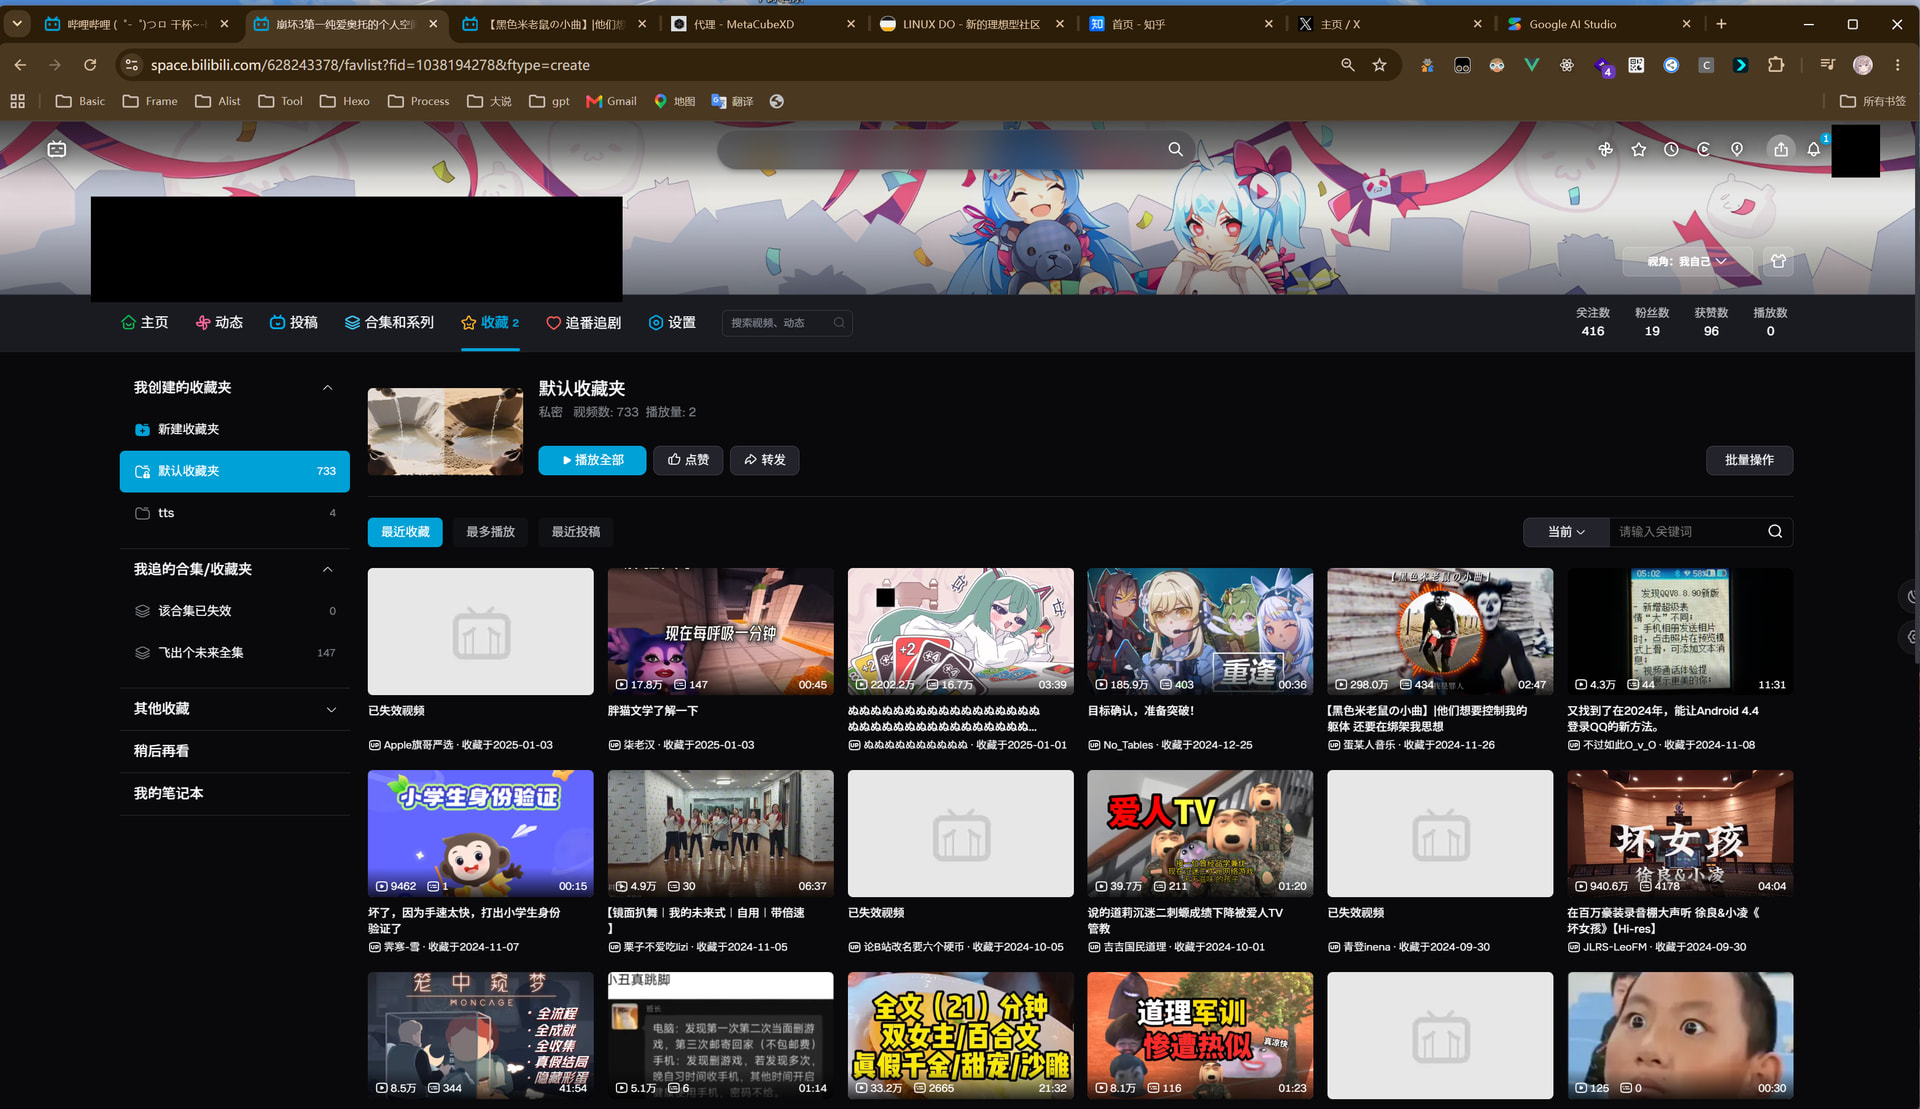Open the clock history icon in the header
This screenshot has width=1920, height=1109.
pos(1671,149)
